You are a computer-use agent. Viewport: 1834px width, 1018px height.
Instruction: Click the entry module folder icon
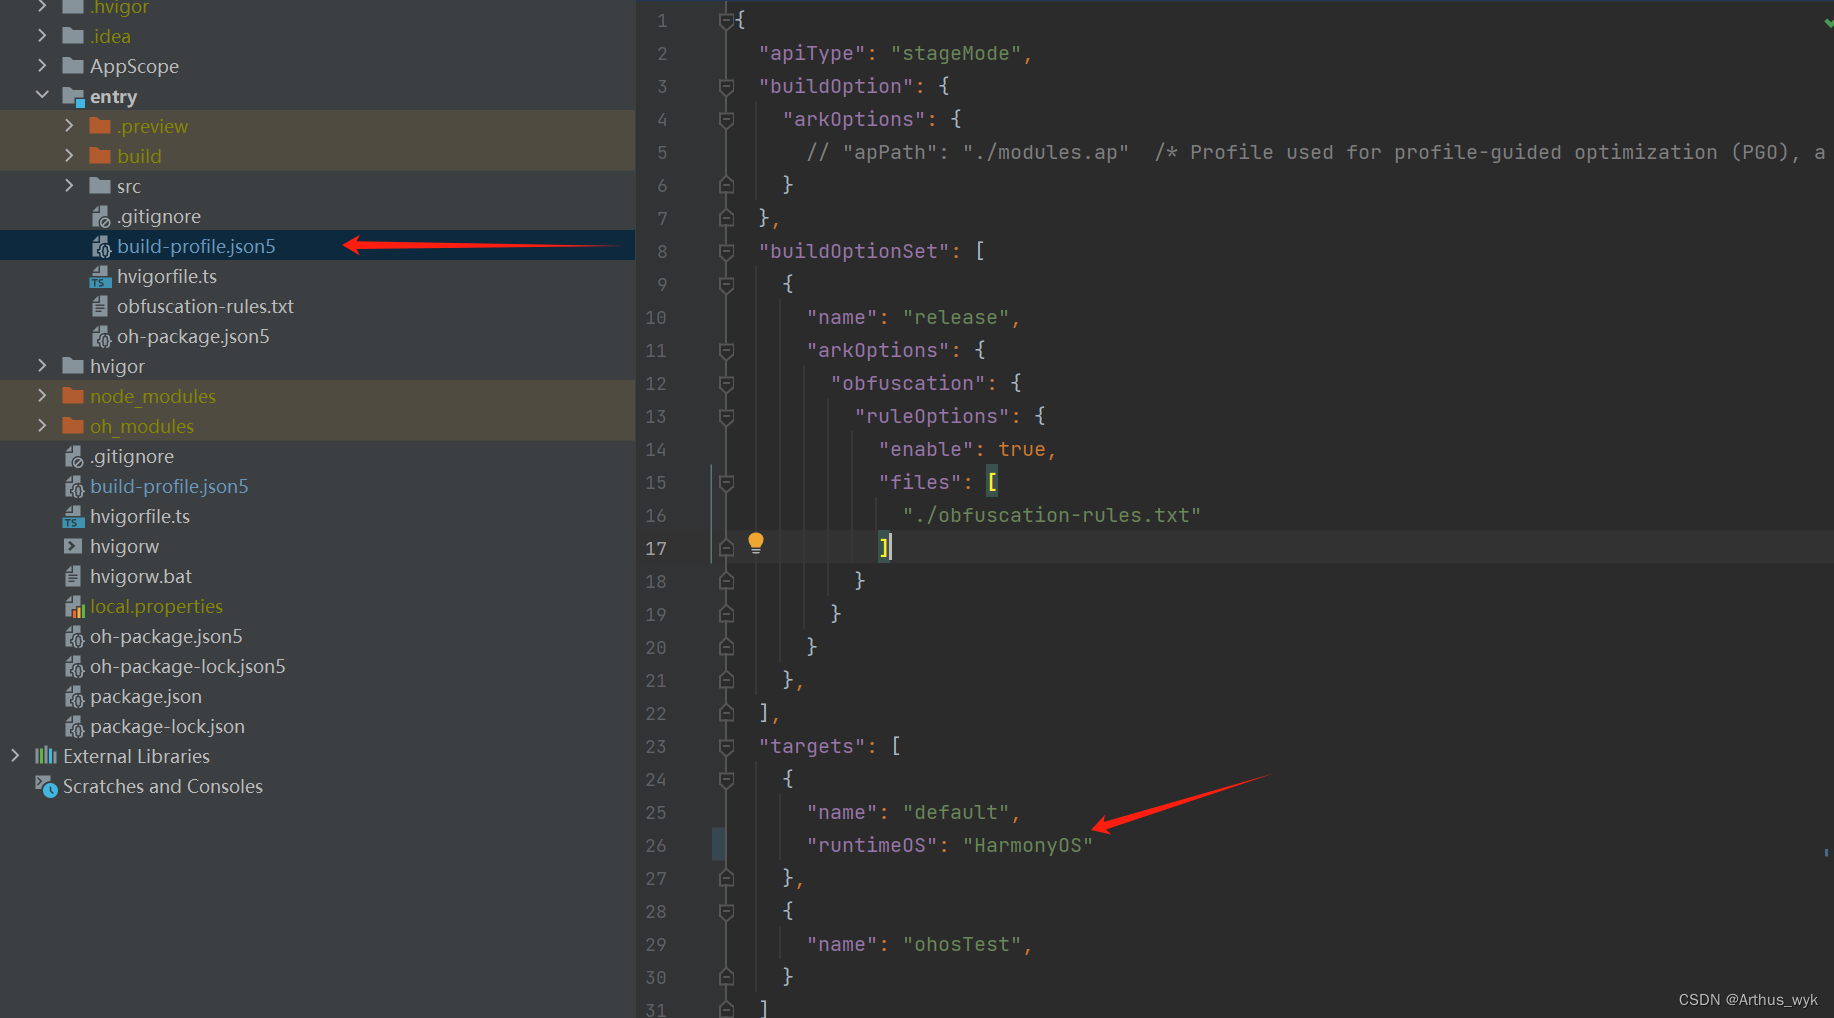coord(73,96)
